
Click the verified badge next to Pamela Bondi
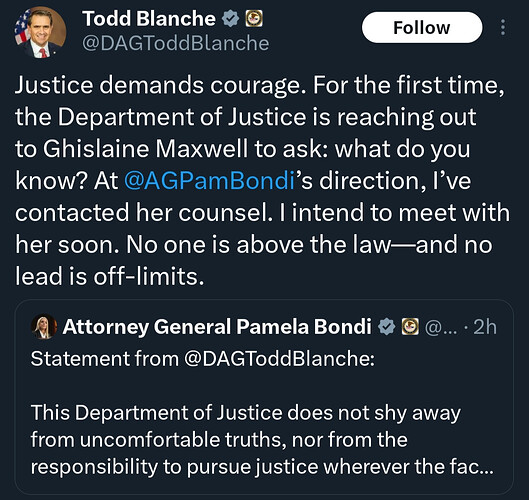pos(386,327)
